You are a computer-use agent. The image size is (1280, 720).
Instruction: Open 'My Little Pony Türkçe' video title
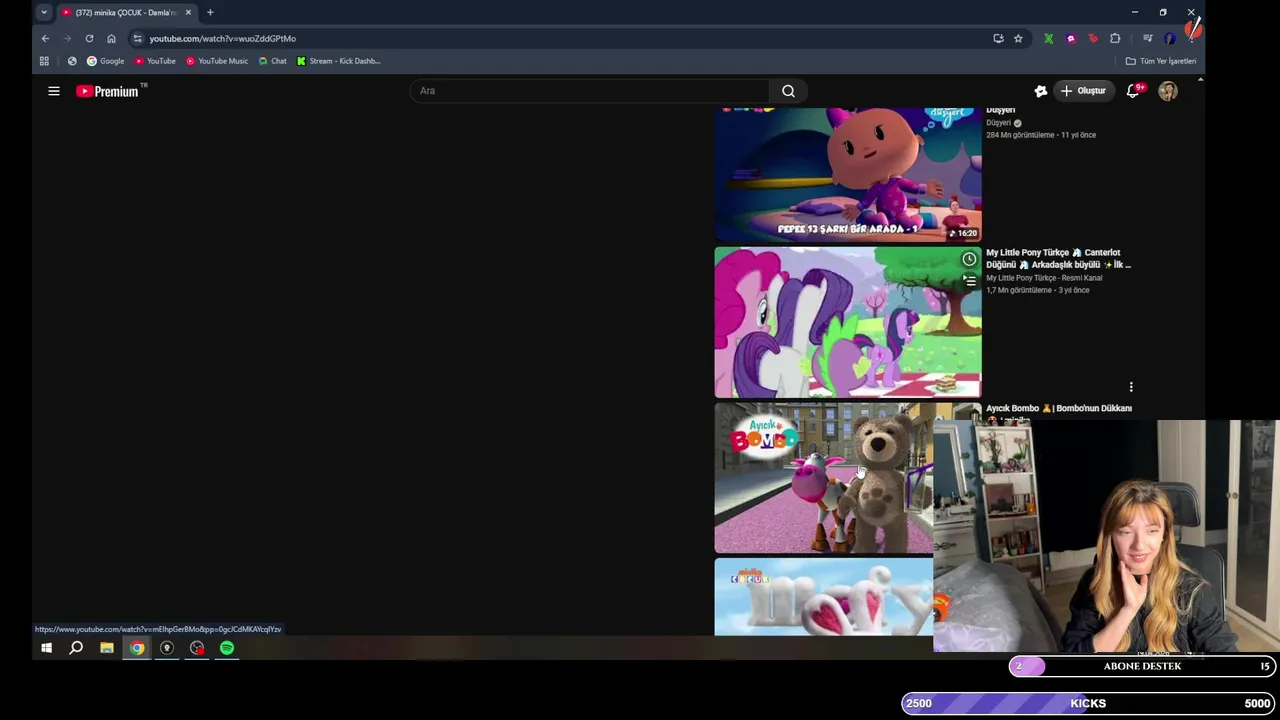coord(1058,259)
